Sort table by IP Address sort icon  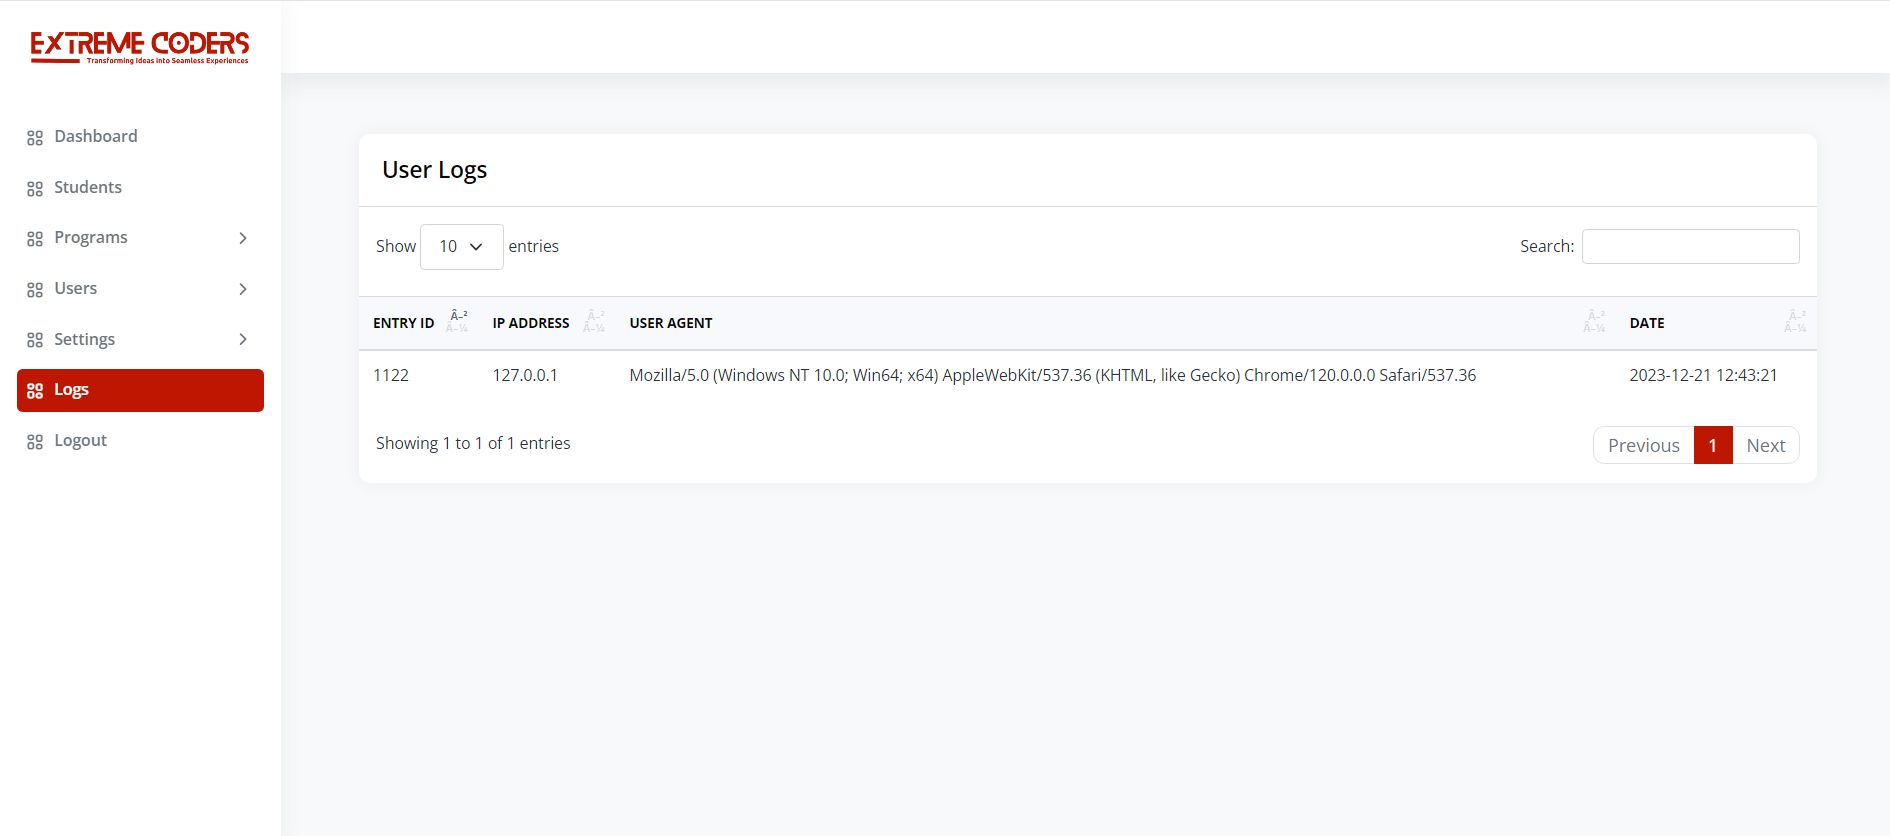tap(594, 322)
